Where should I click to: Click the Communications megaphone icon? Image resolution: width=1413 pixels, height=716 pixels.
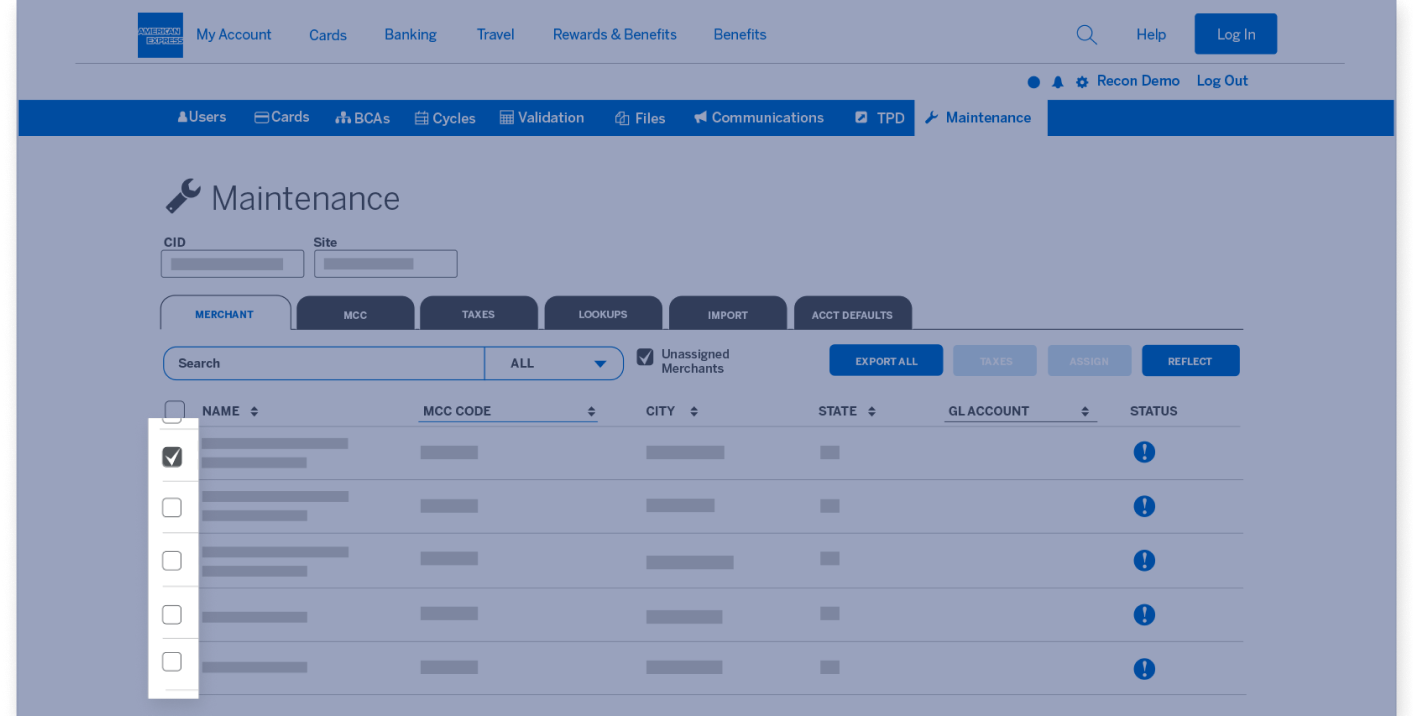(x=700, y=117)
